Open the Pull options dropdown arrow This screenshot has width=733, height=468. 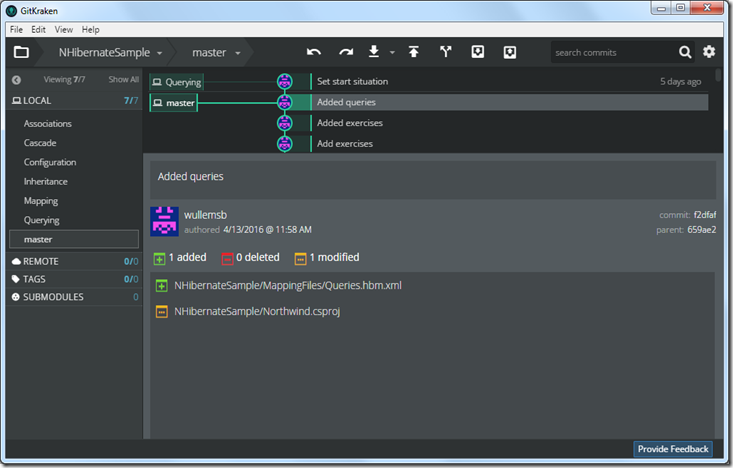(x=392, y=52)
